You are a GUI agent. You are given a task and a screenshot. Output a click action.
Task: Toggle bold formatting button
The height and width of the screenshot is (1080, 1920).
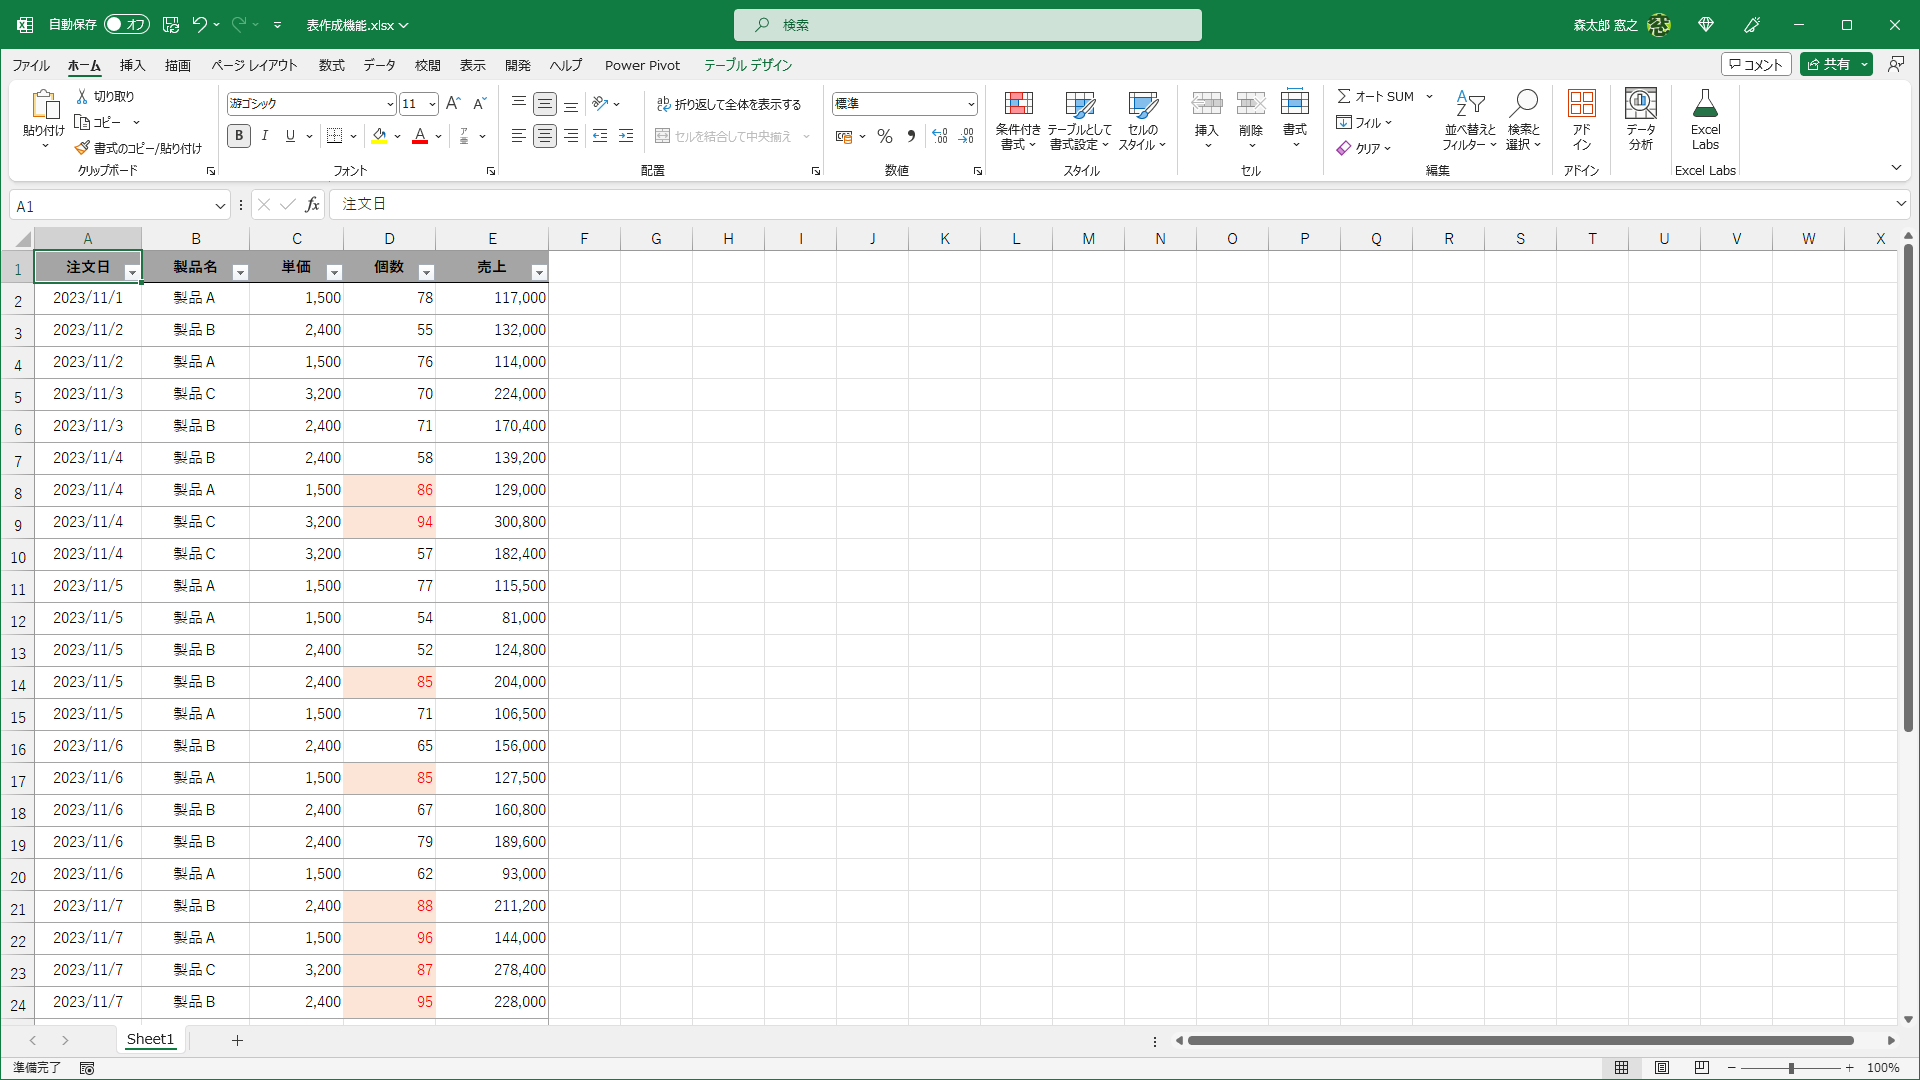point(239,136)
